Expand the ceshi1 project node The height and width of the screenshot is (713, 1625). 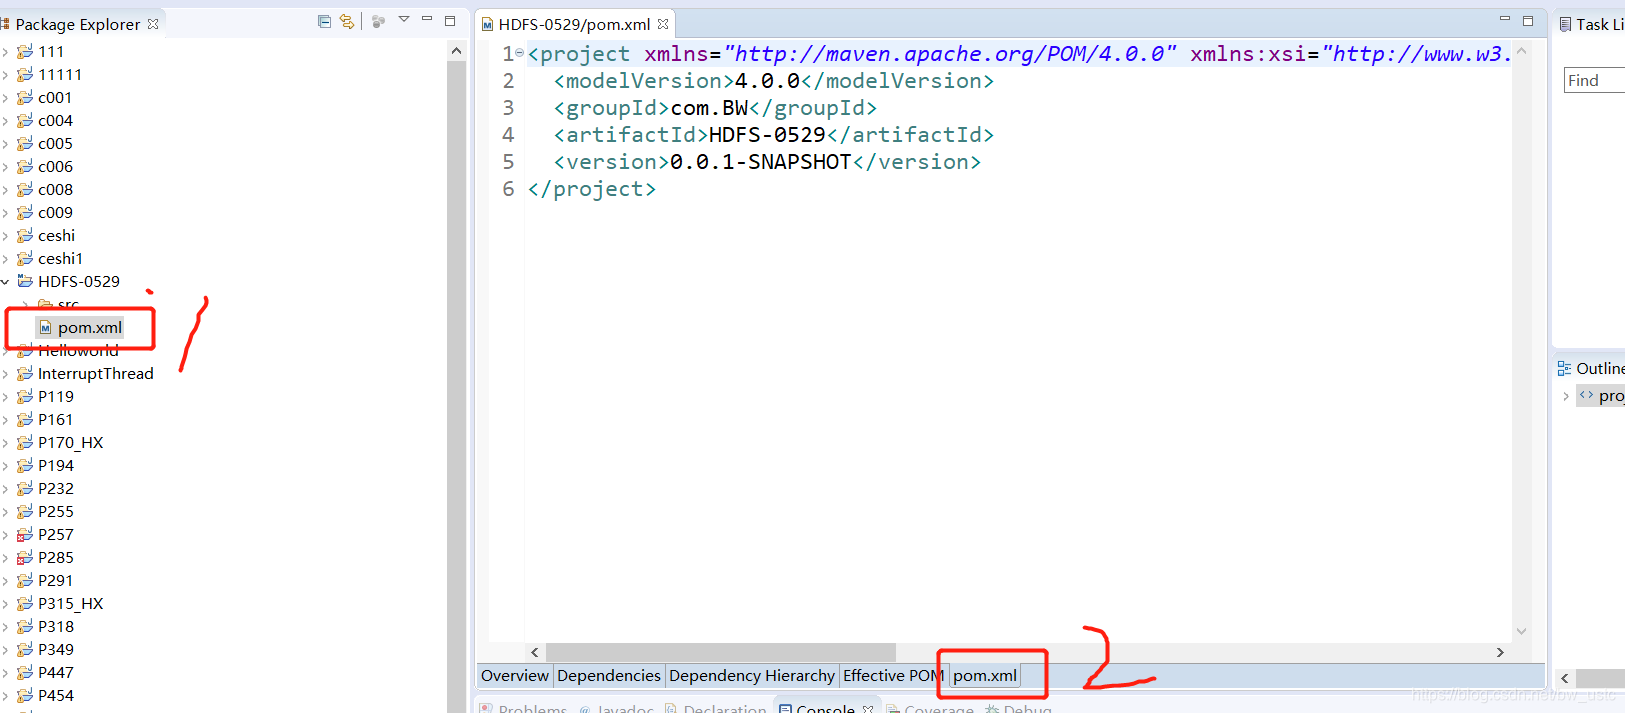(x=6, y=259)
